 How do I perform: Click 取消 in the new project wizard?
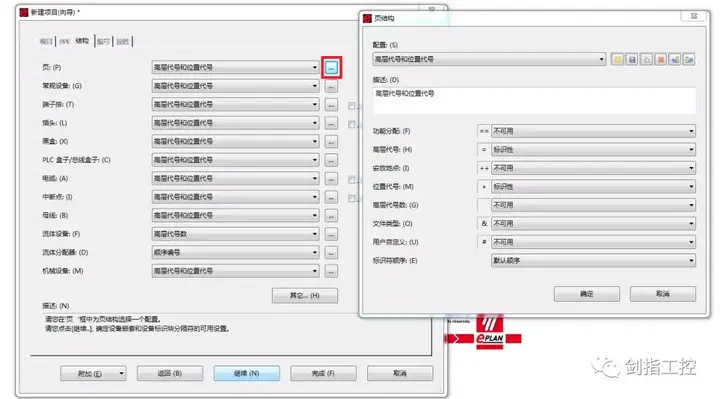(x=400, y=374)
